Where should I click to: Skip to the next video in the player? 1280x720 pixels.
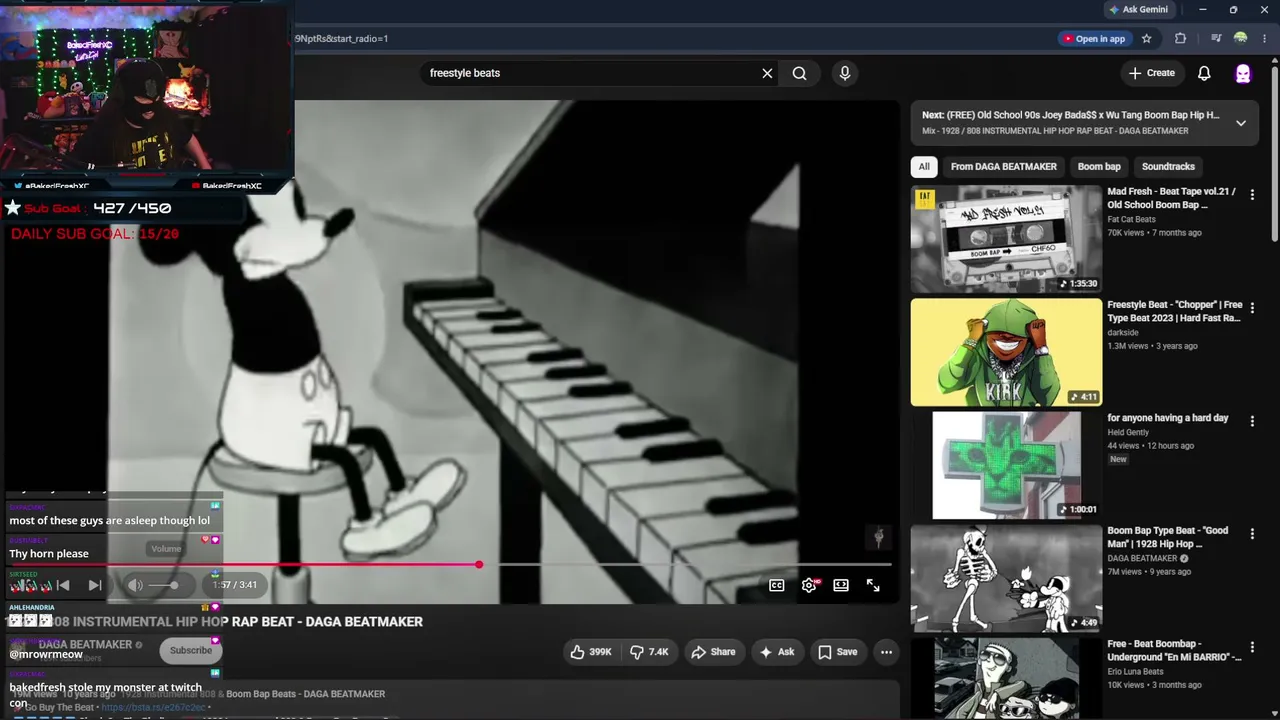click(95, 585)
